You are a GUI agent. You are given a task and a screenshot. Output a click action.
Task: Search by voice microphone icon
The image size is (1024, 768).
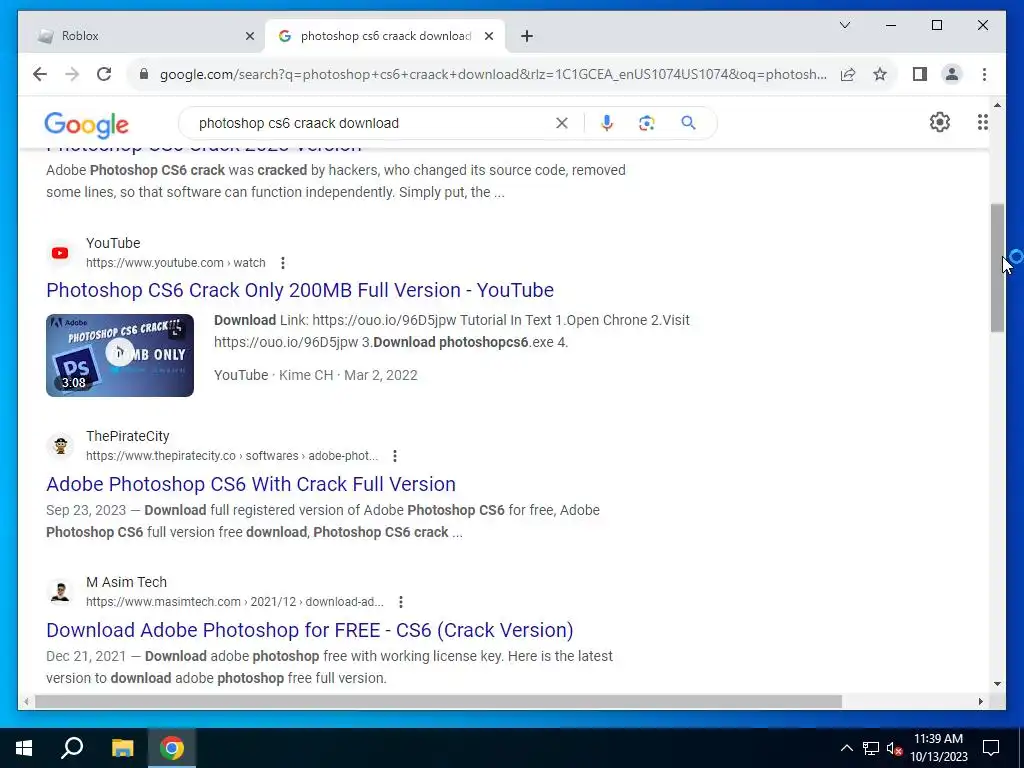607,123
